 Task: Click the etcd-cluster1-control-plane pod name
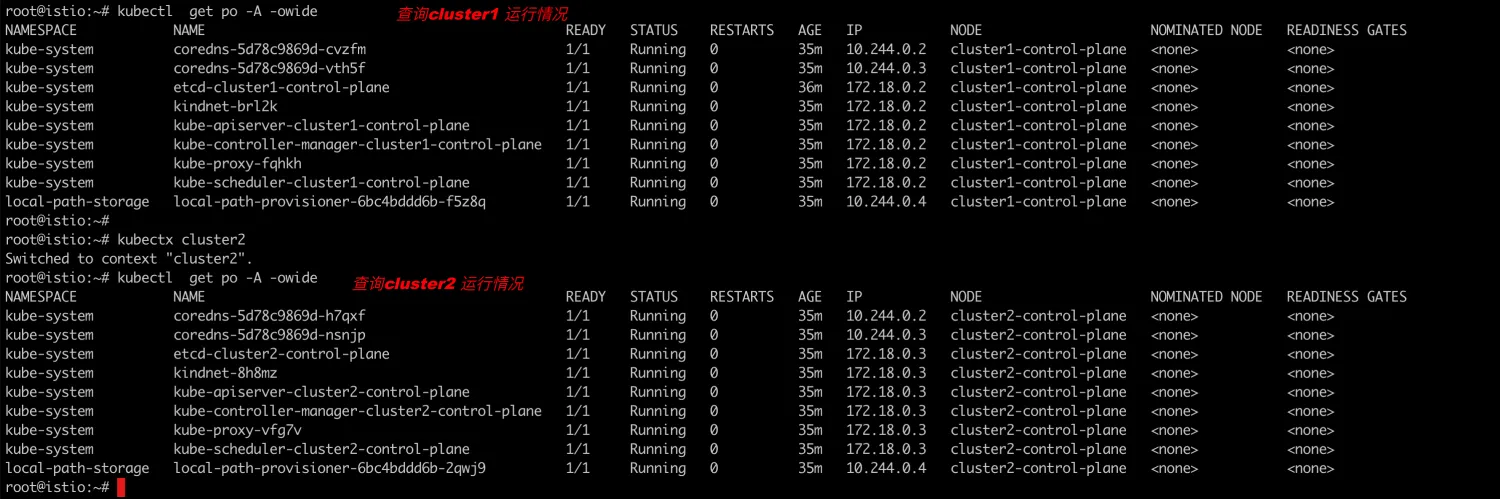[281, 87]
